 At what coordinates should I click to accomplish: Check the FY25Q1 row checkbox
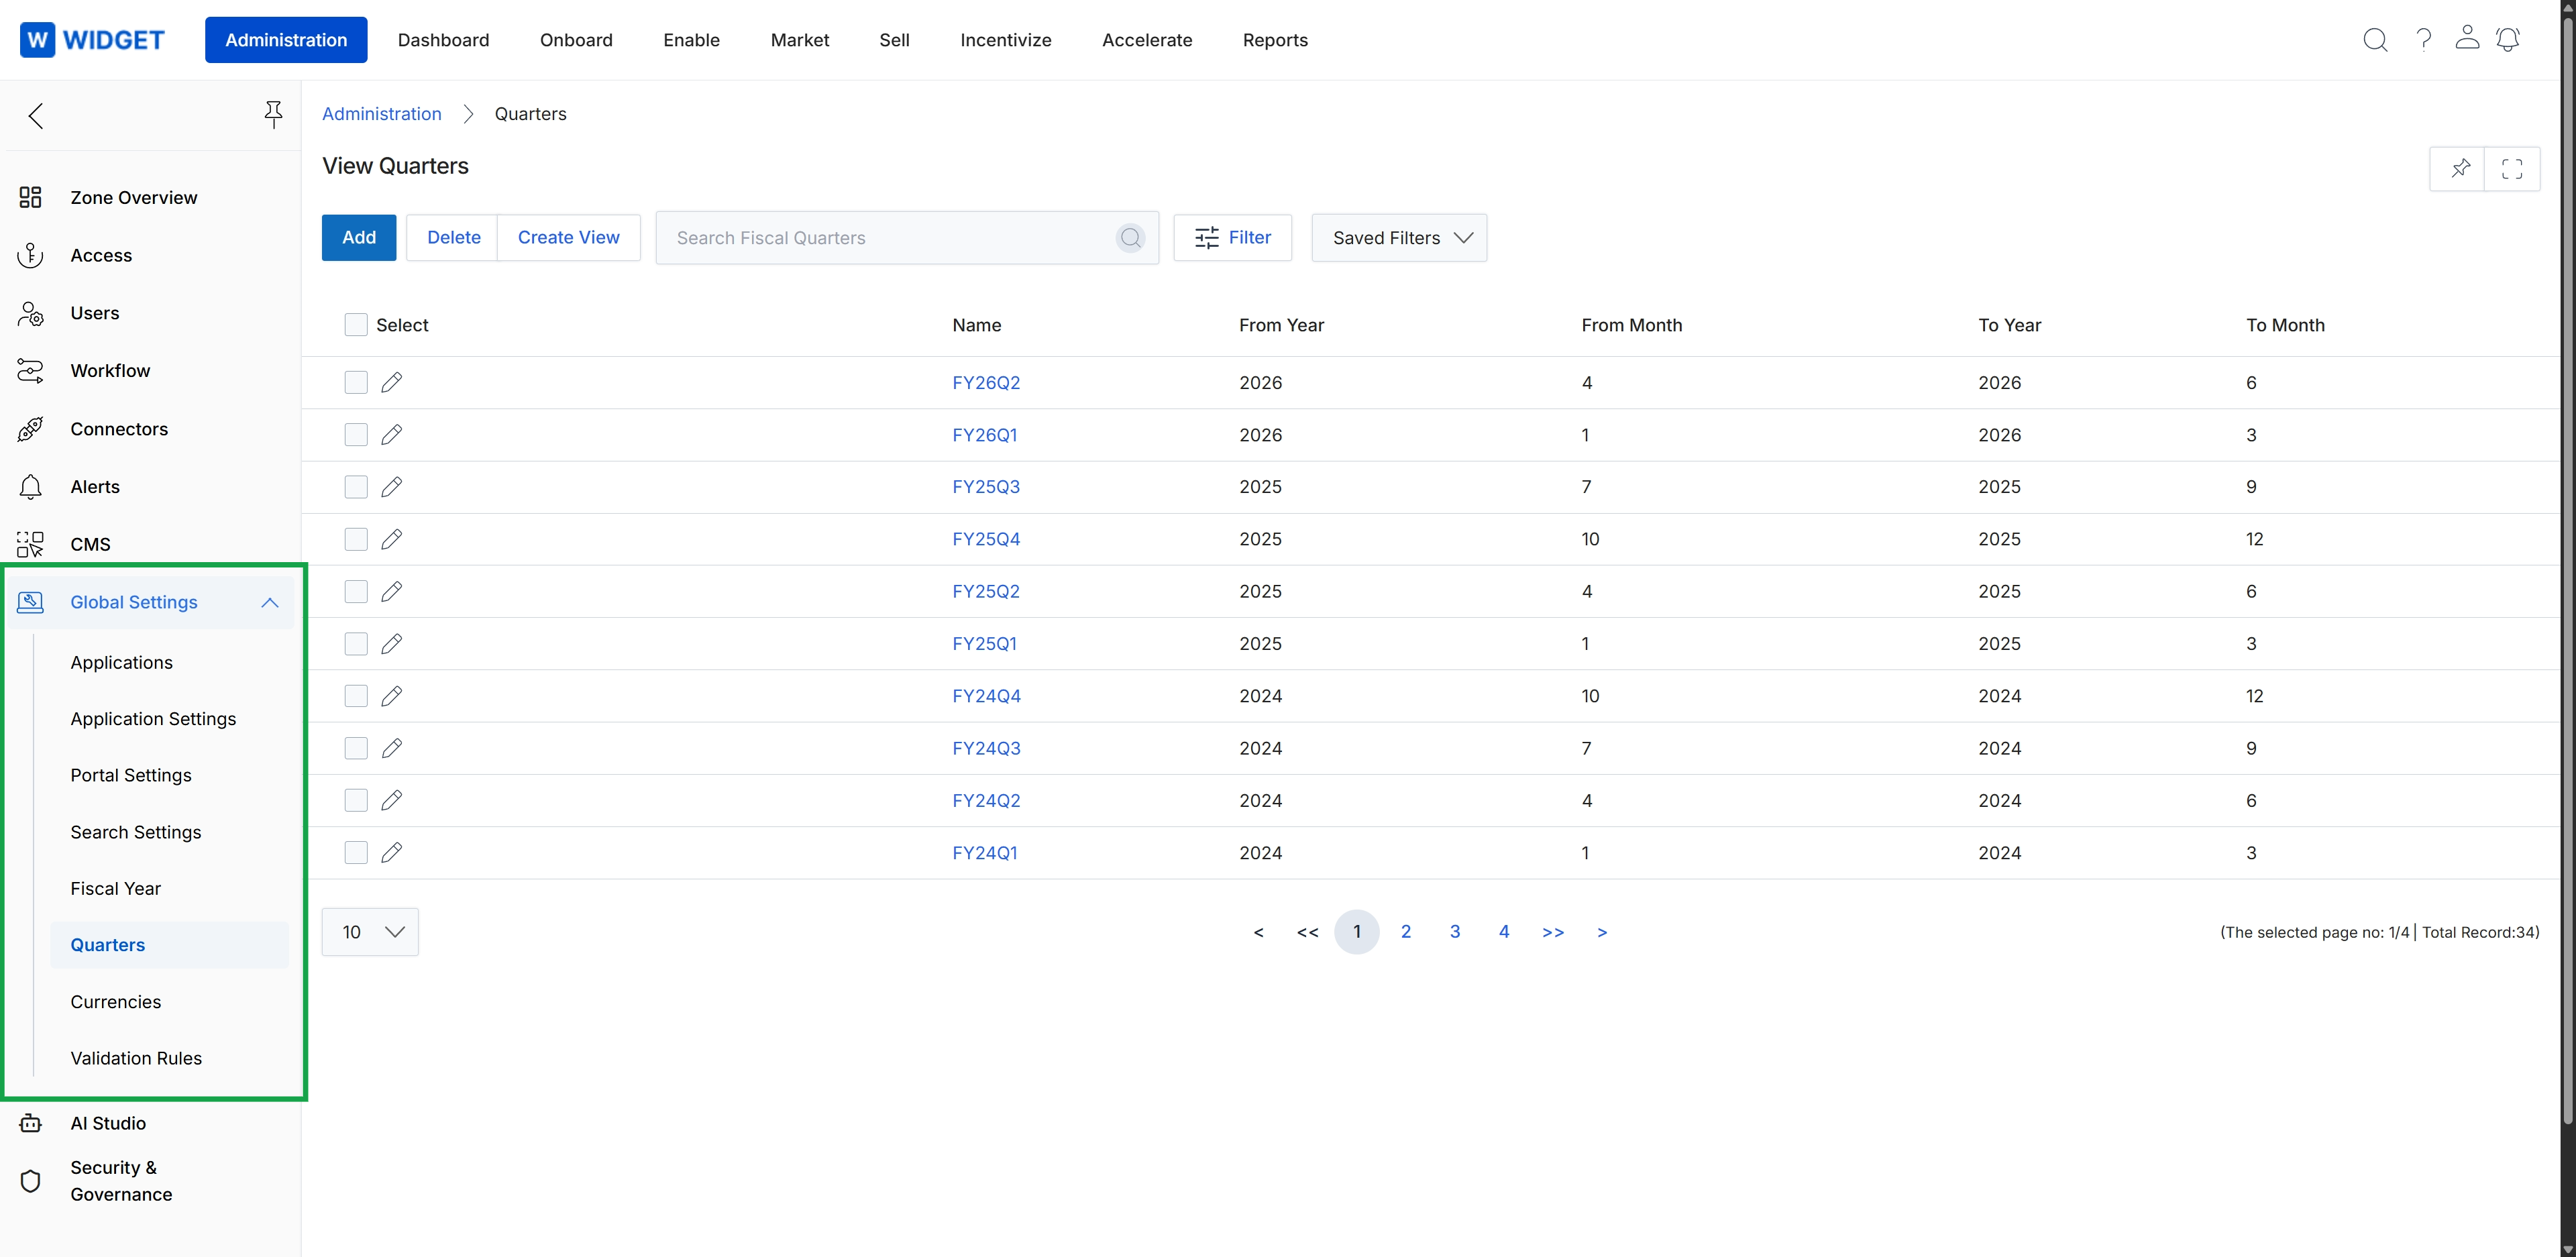[356, 644]
